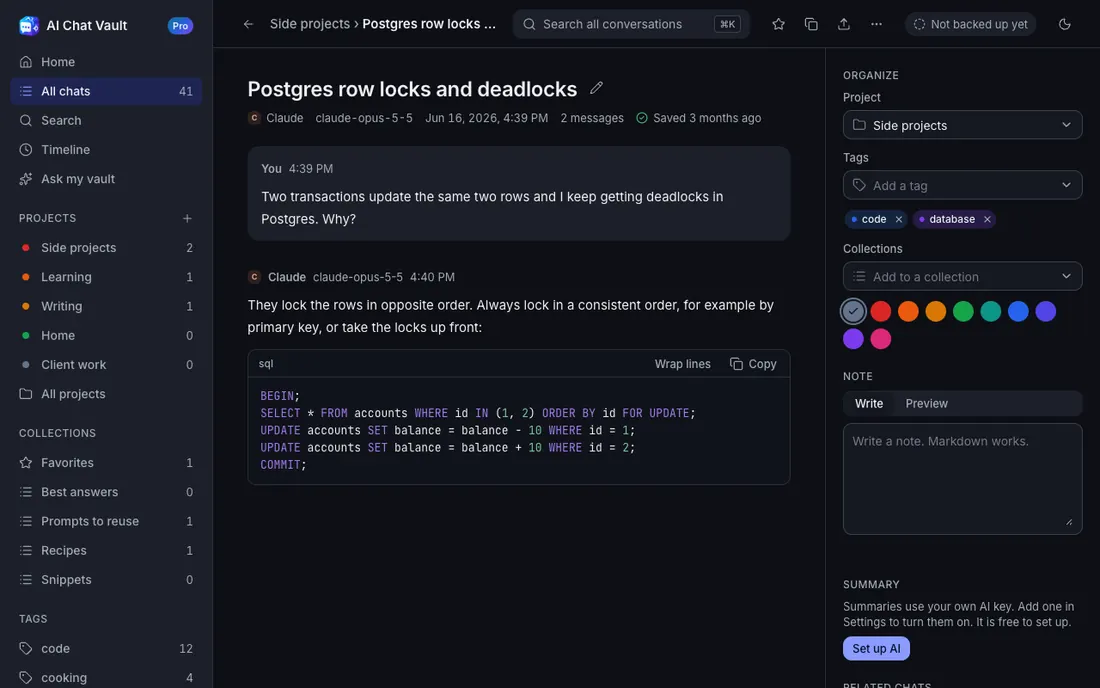Click the export/share icon in toolbar
The width and height of the screenshot is (1100, 688).
tap(843, 24)
